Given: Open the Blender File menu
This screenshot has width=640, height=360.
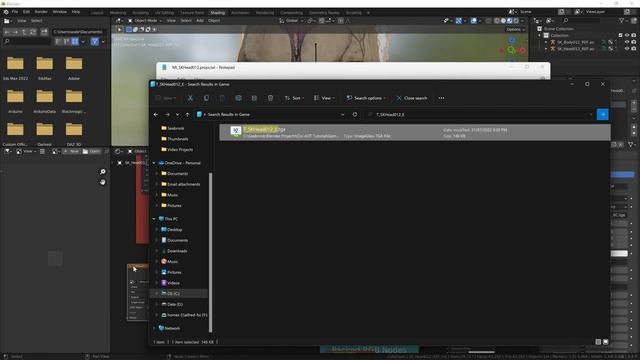Looking at the screenshot, I should click(x=15, y=12).
